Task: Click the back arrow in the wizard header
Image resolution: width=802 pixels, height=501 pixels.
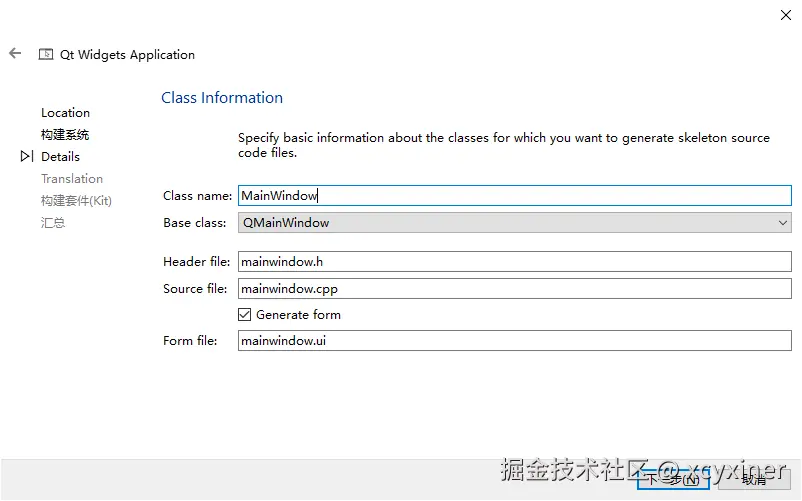Action: [15, 54]
